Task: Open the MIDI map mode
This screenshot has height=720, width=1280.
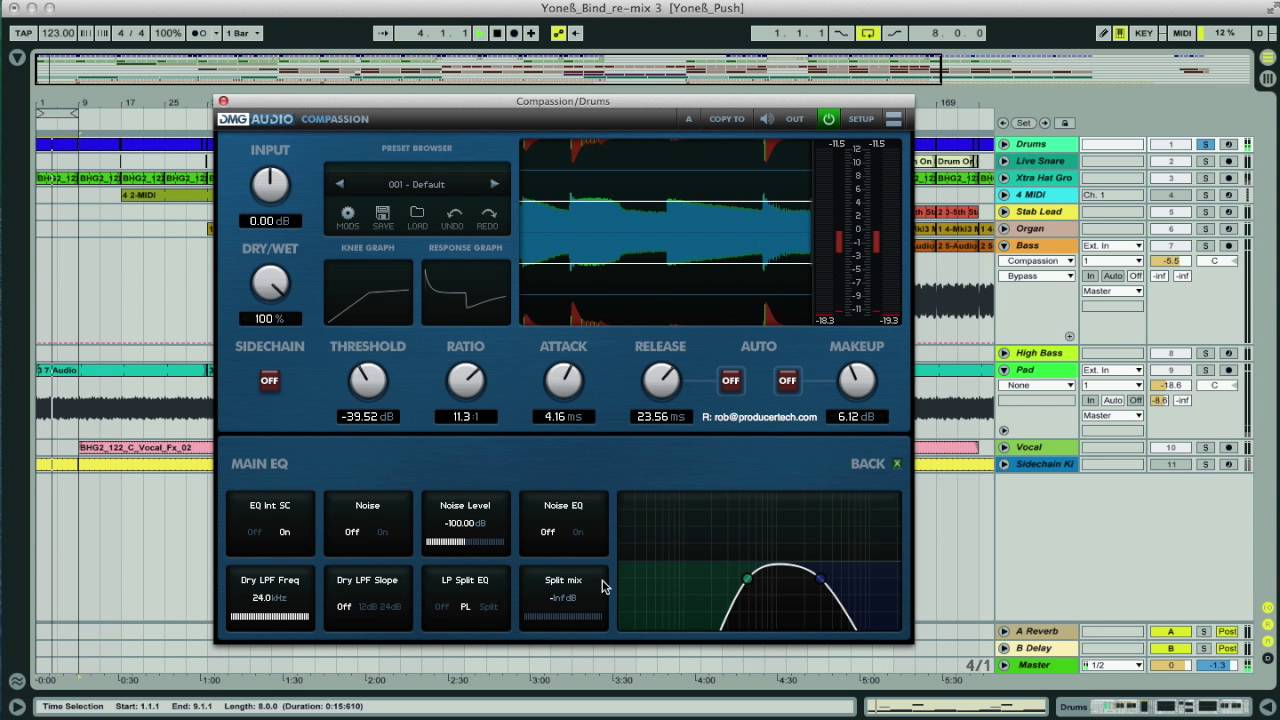Action: [x=1182, y=33]
